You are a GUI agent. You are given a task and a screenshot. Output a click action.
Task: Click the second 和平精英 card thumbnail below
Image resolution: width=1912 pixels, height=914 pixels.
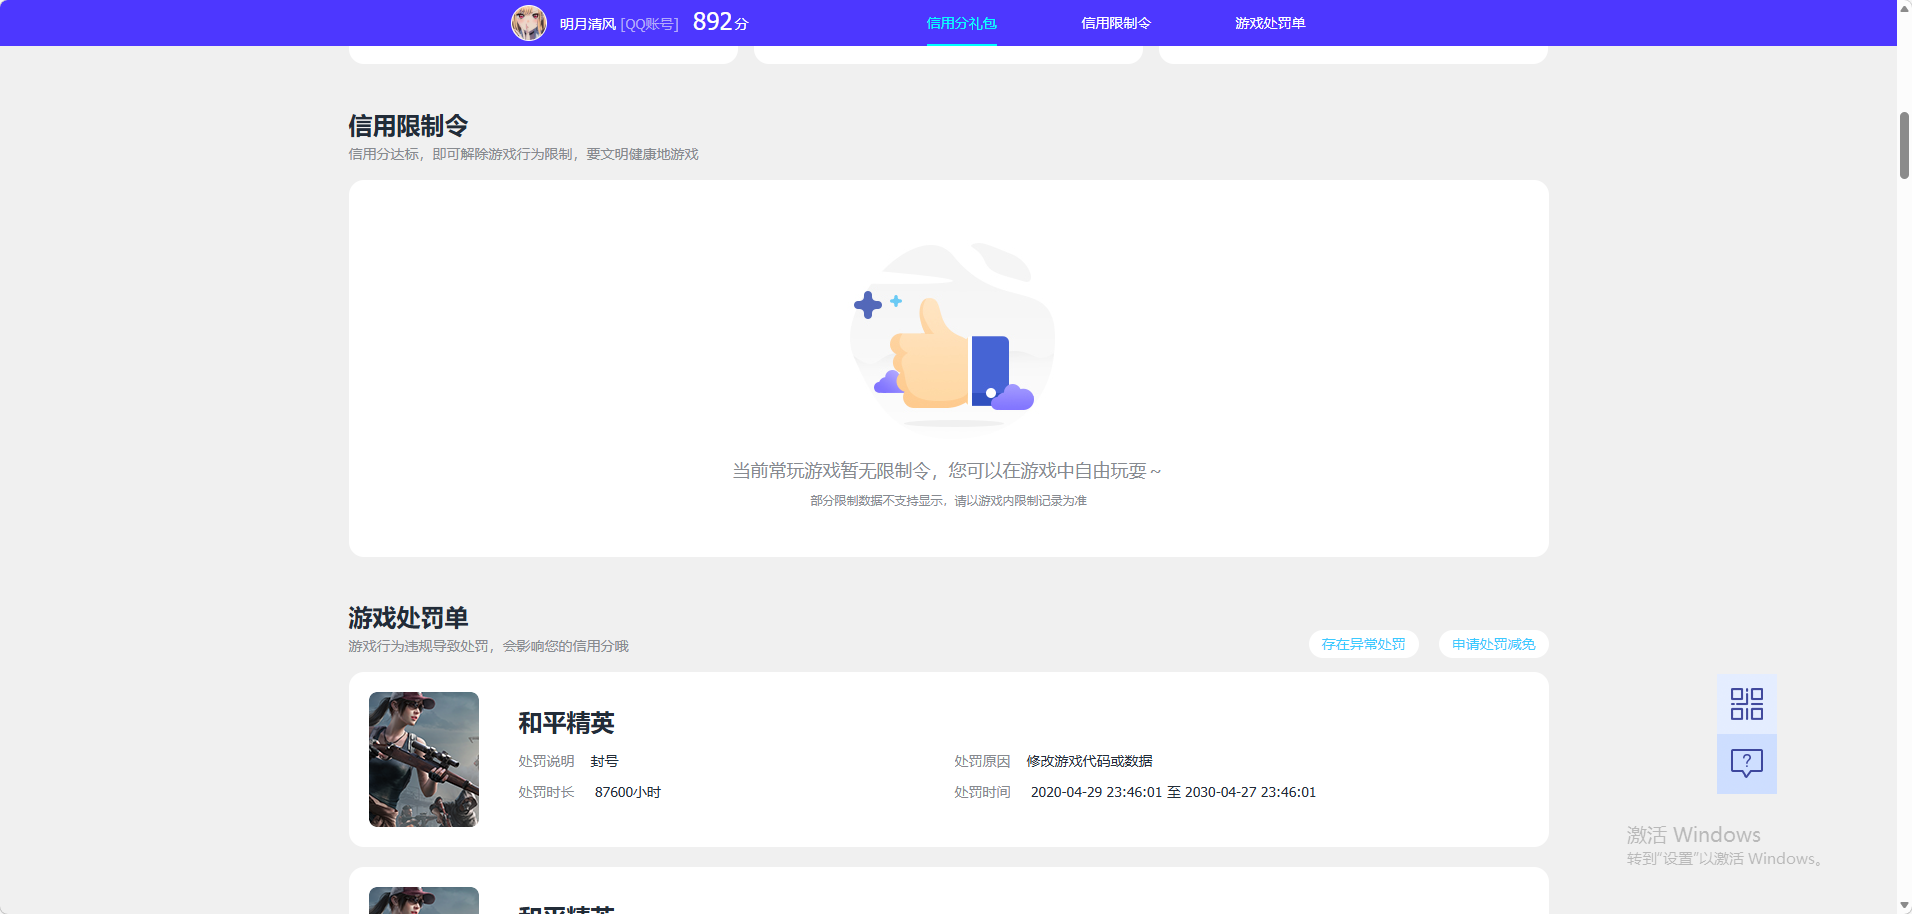[423, 900]
